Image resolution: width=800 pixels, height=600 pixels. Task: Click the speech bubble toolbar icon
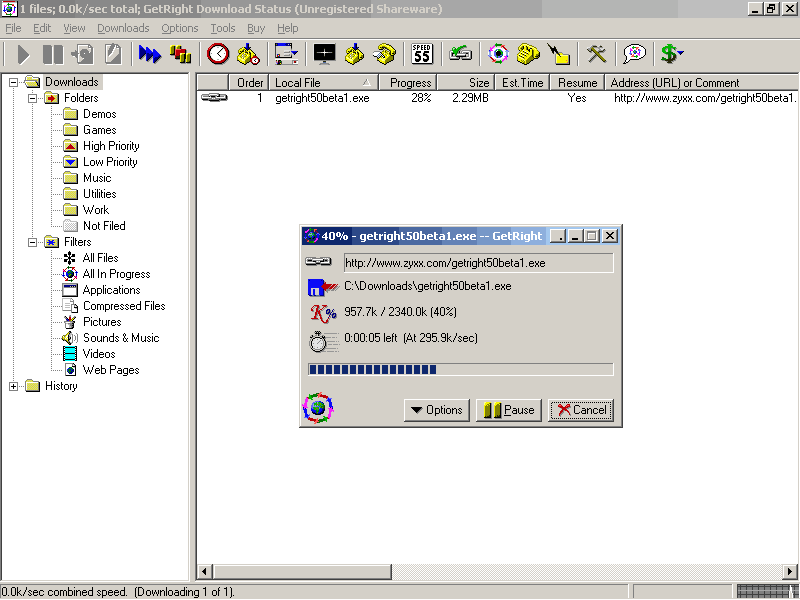pos(633,54)
